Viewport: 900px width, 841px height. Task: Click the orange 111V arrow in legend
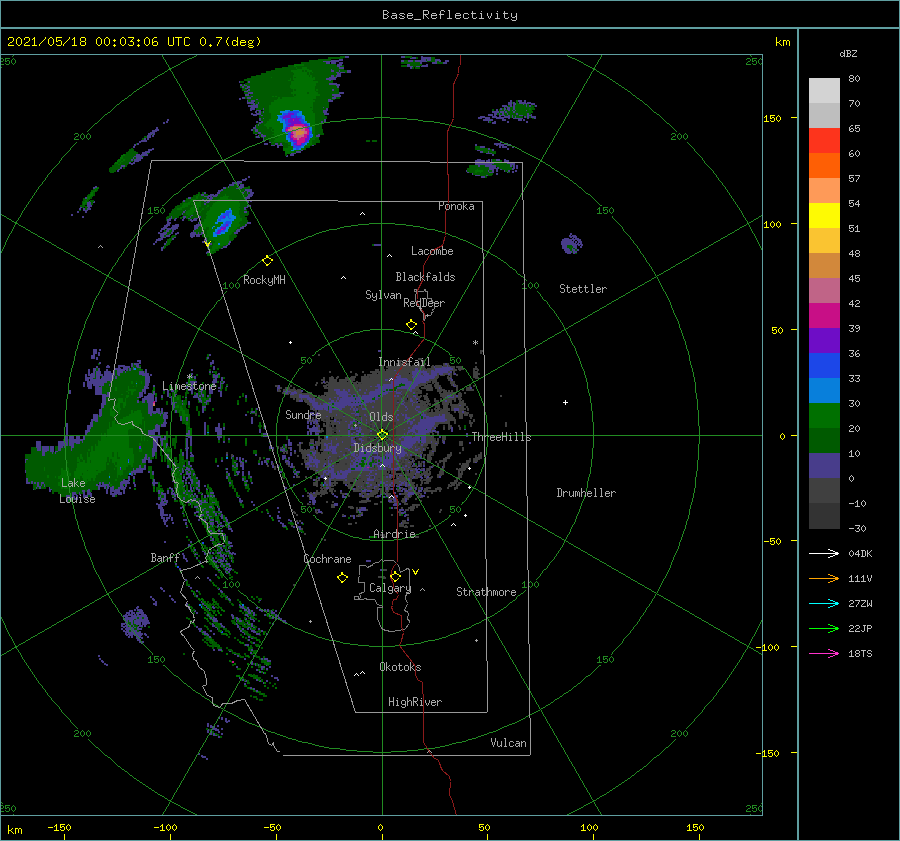tap(824, 579)
